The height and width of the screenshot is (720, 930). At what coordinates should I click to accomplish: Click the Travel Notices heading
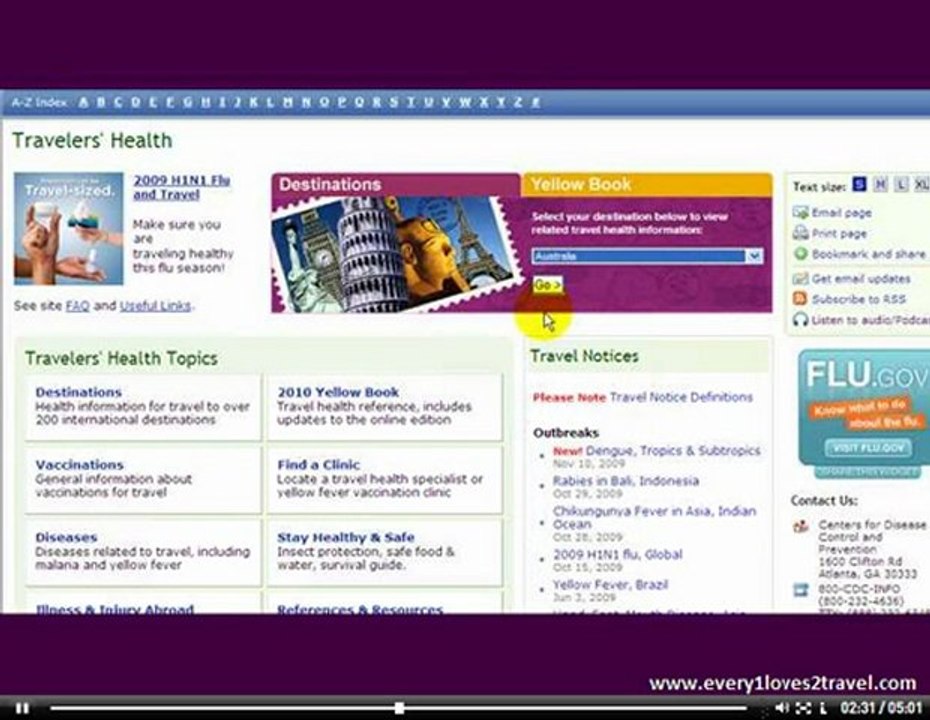click(x=584, y=356)
